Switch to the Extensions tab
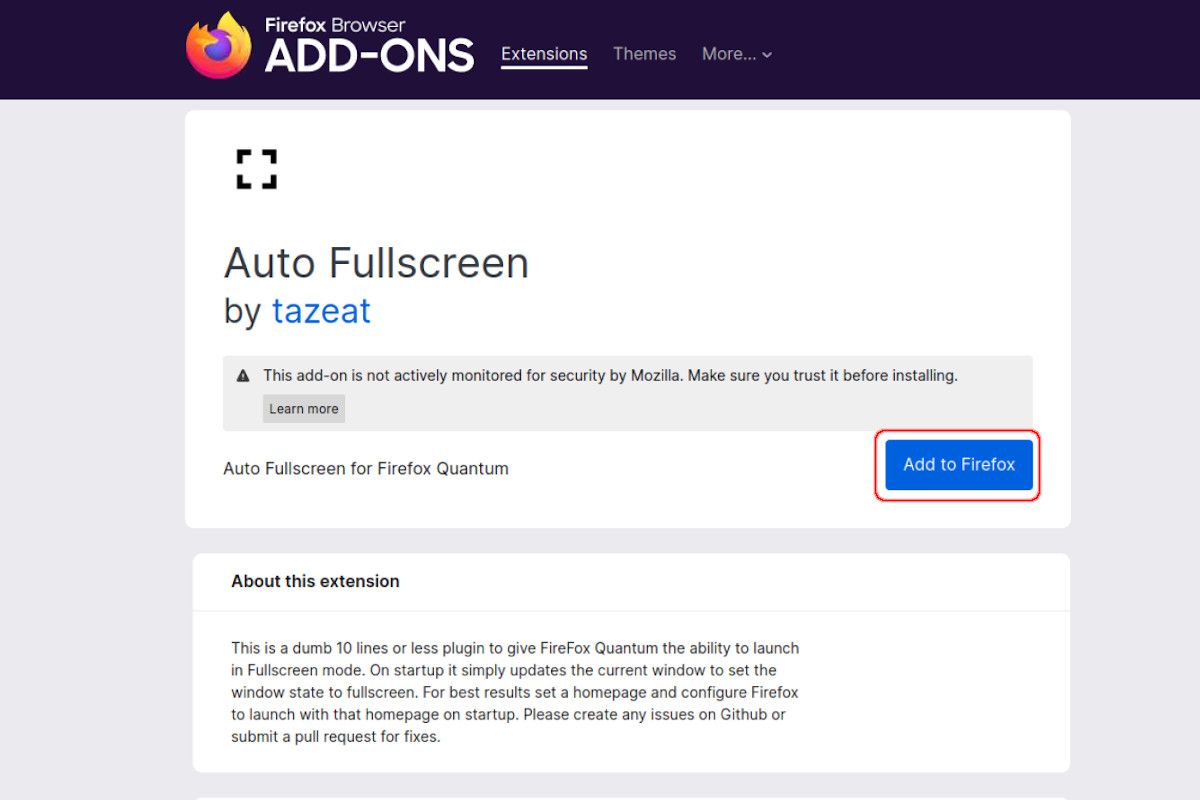Image resolution: width=1200 pixels, height=800 pixels. (544, 54)
